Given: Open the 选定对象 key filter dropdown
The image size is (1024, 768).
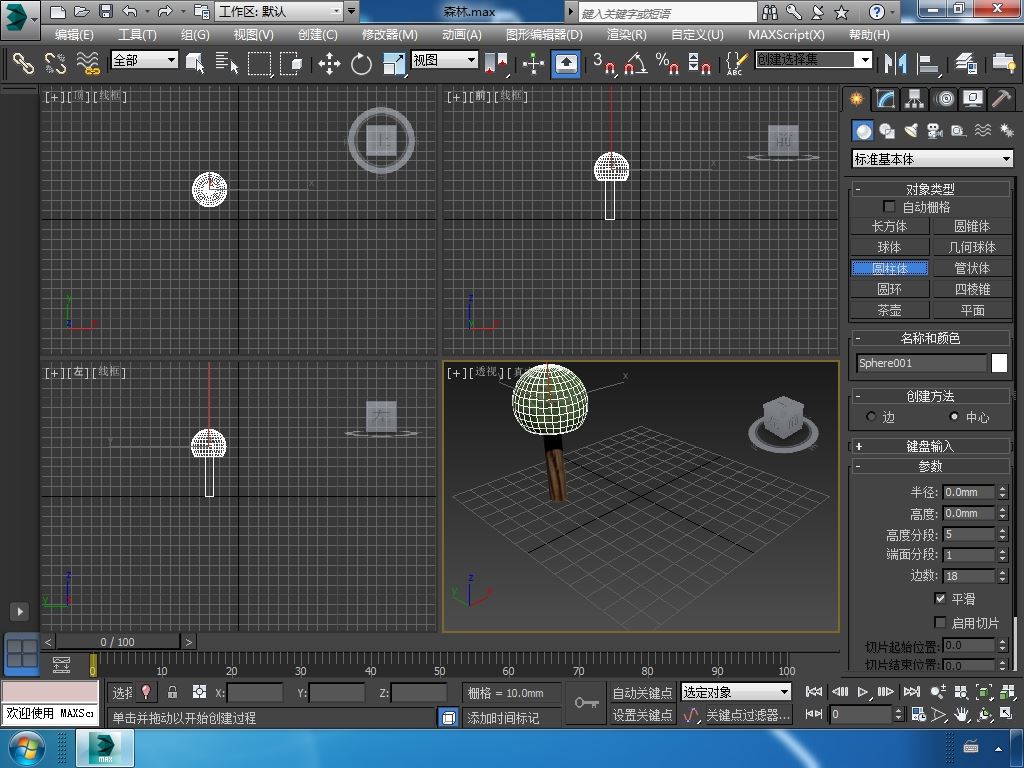Looking at the screenshot, I should pos(736,692).
